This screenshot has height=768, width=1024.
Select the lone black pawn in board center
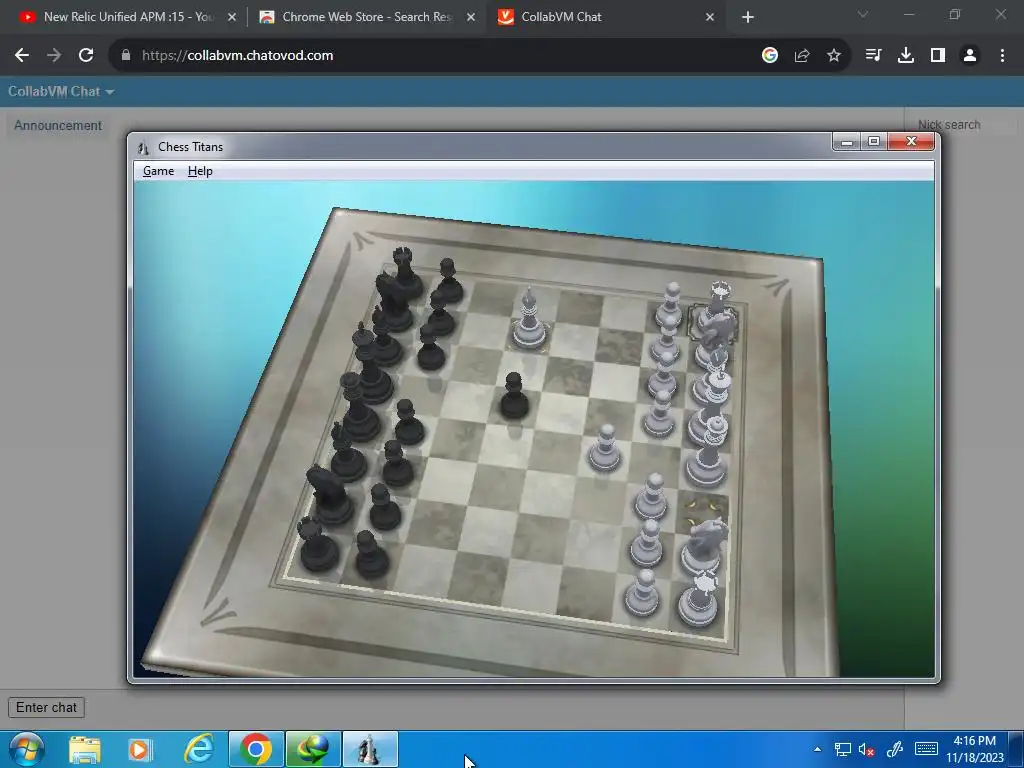coord(514,397)
